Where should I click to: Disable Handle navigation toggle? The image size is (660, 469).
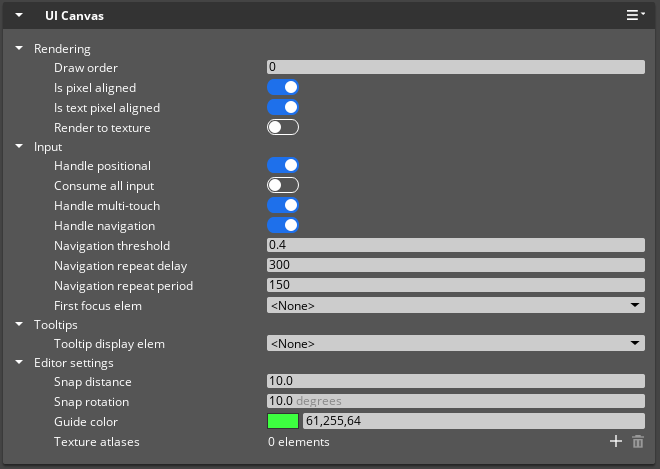(283, 226)
